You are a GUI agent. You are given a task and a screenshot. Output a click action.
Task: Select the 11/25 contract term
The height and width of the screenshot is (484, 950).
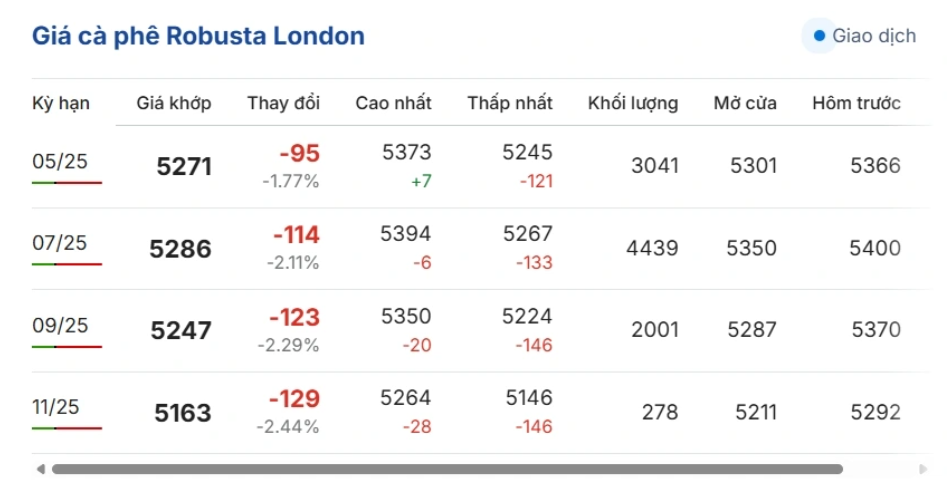point(56,407)
